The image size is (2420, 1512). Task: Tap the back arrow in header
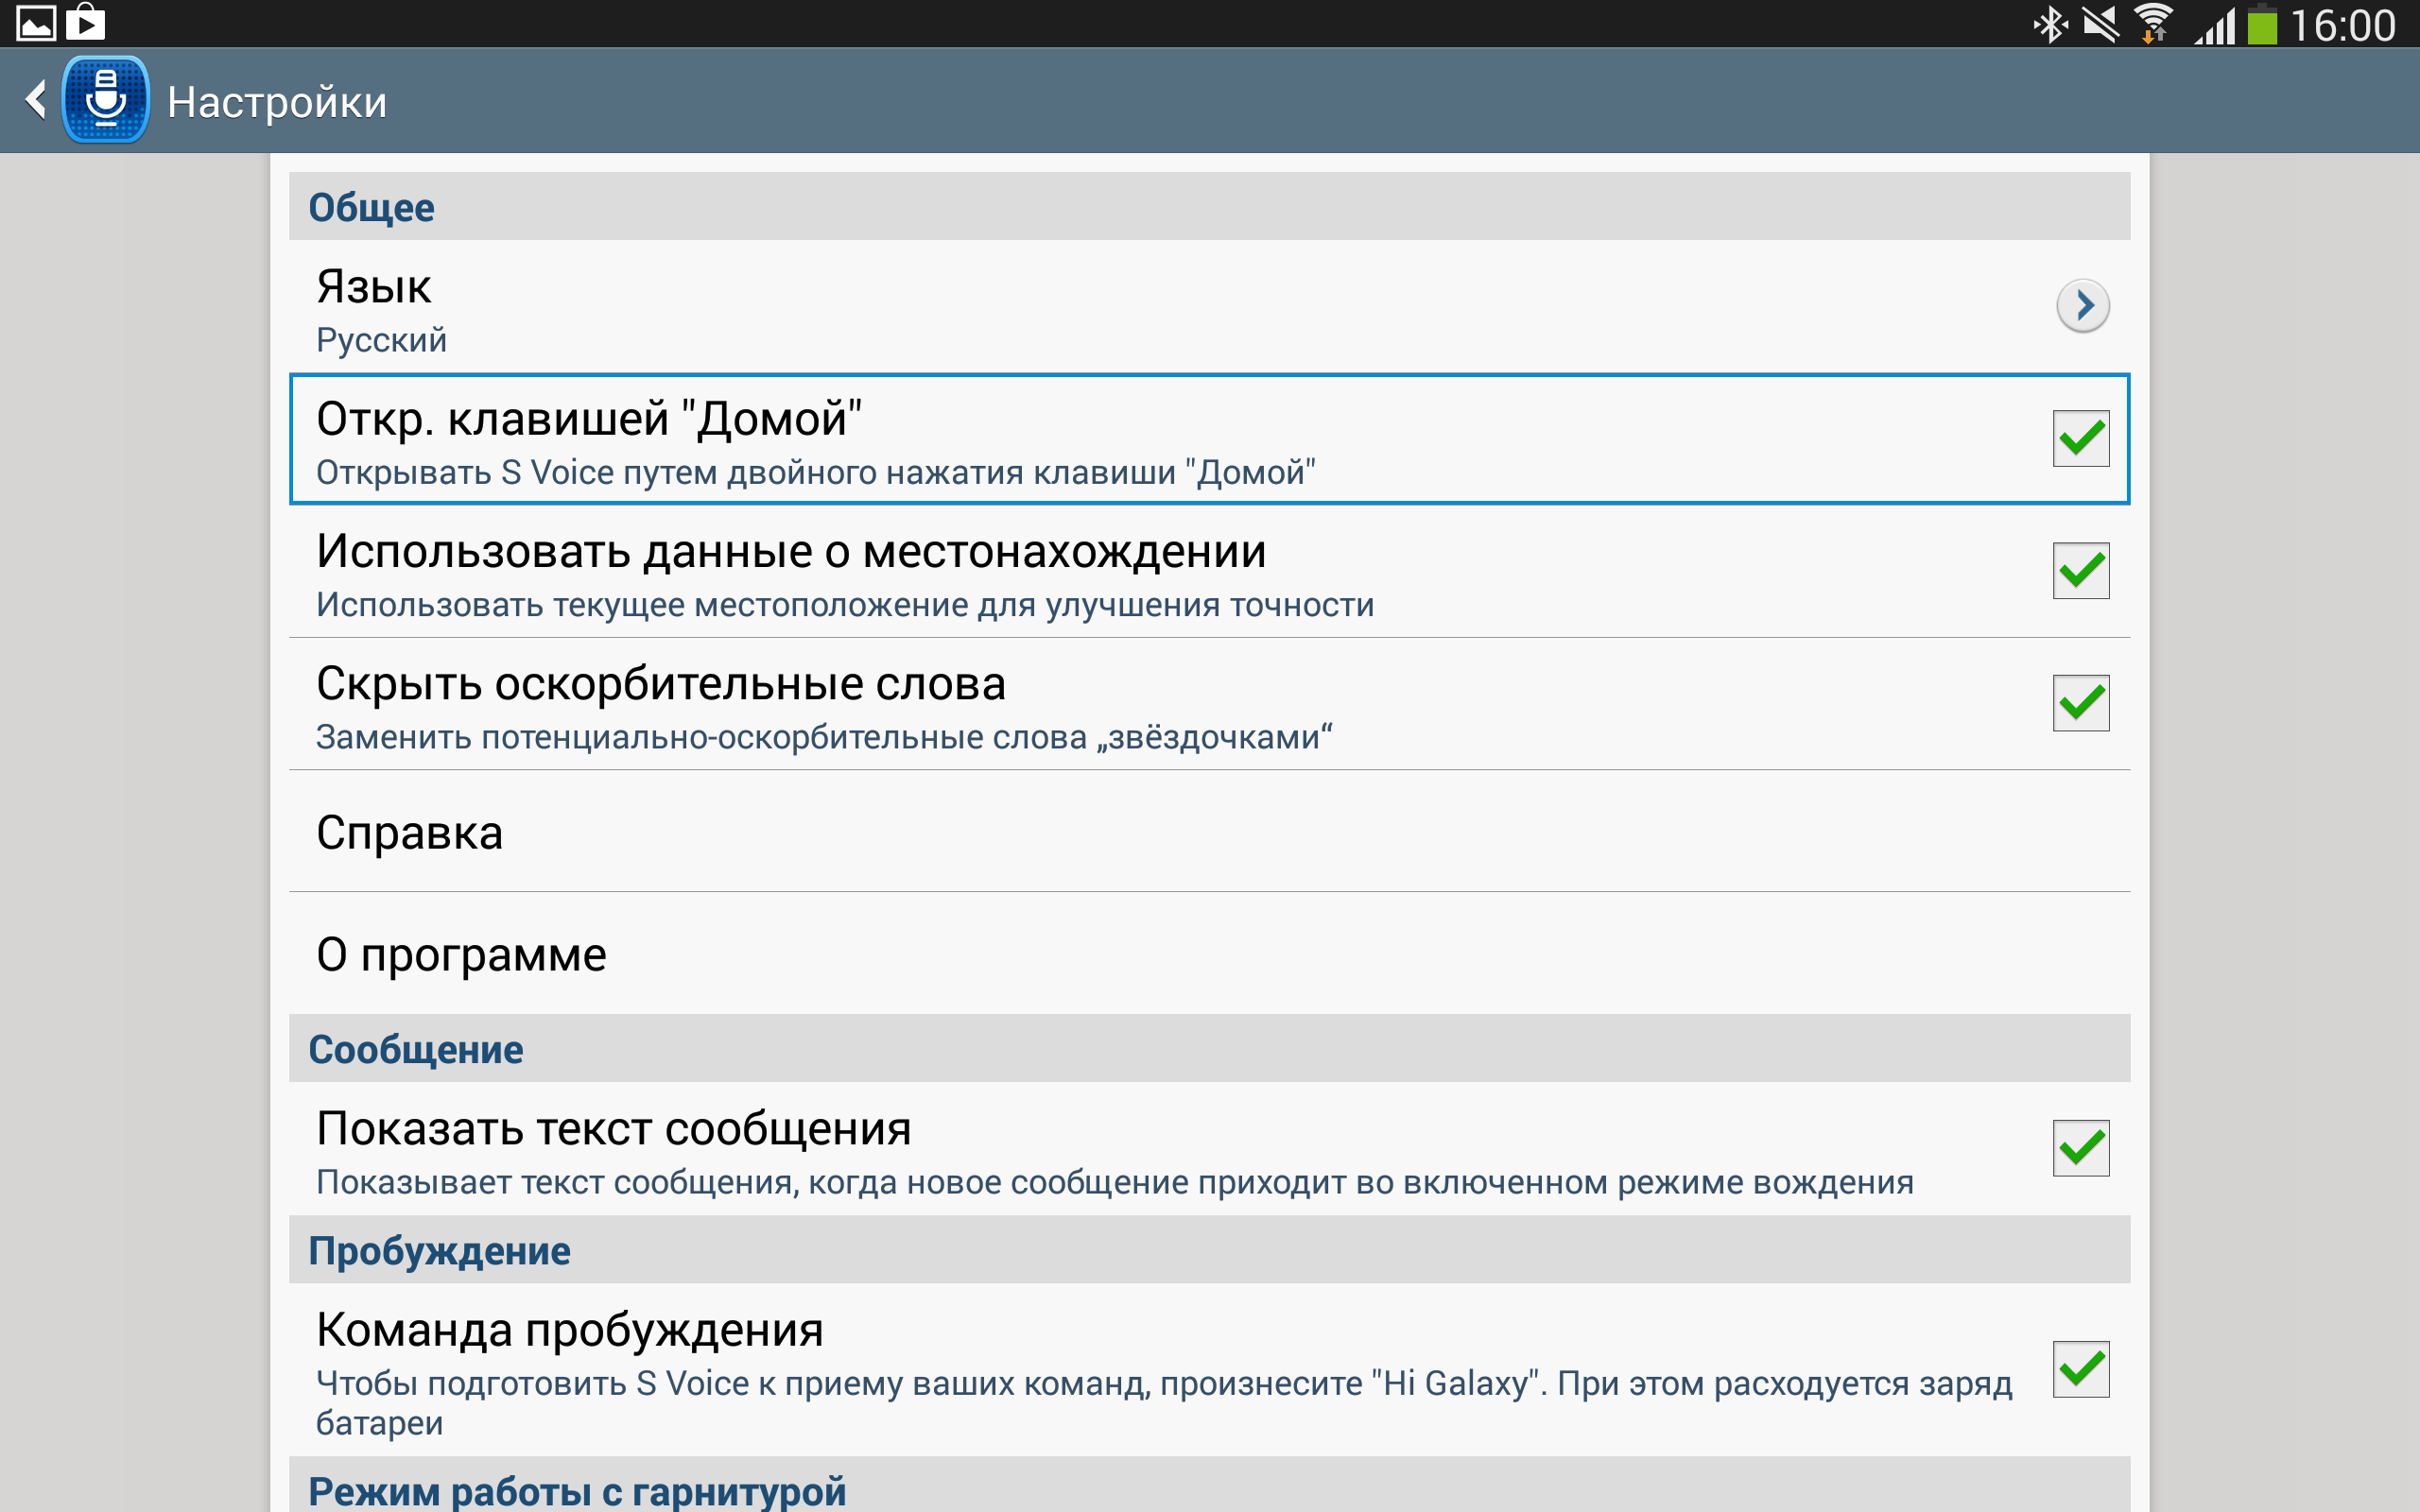pos(36,100)
